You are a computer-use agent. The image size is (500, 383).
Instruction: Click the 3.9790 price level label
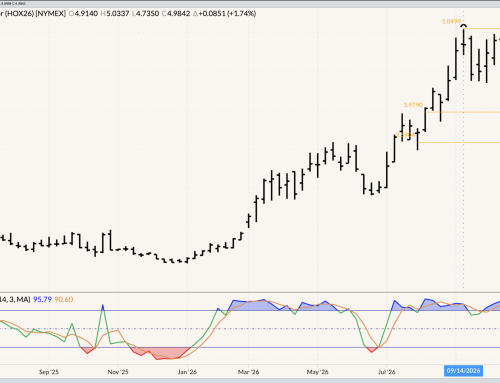click(413, 105)
